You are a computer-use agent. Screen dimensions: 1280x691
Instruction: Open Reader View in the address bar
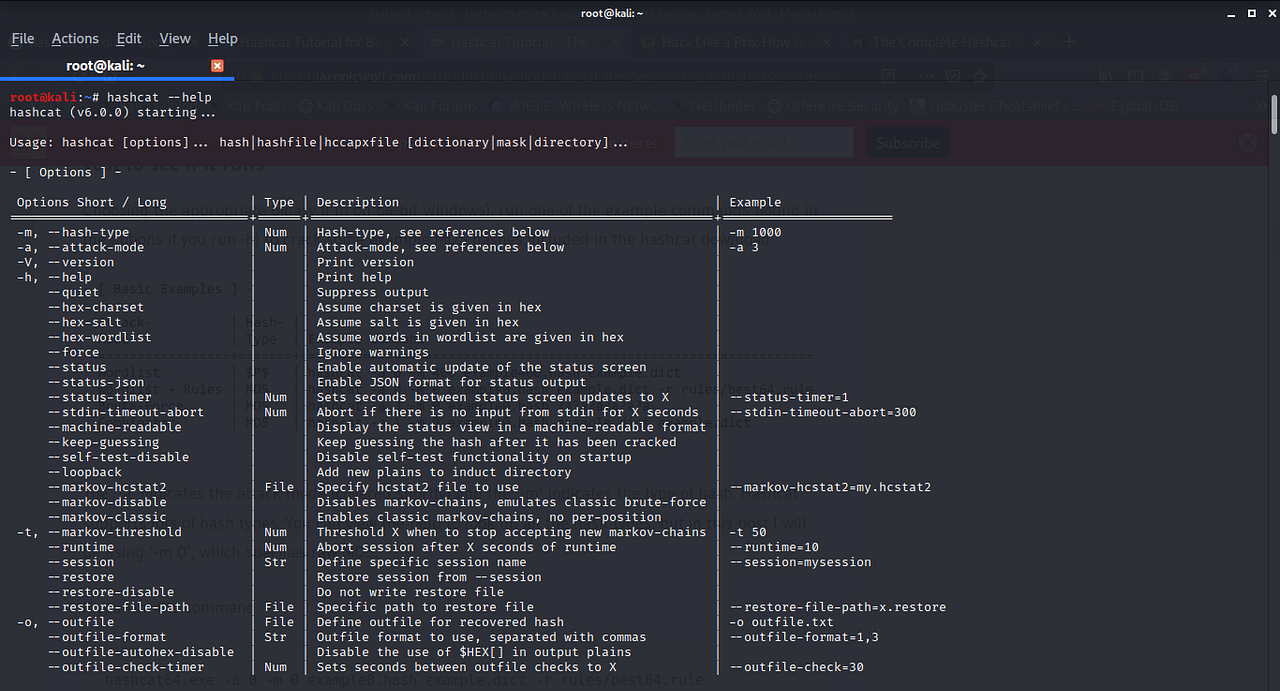coord(889,75)
